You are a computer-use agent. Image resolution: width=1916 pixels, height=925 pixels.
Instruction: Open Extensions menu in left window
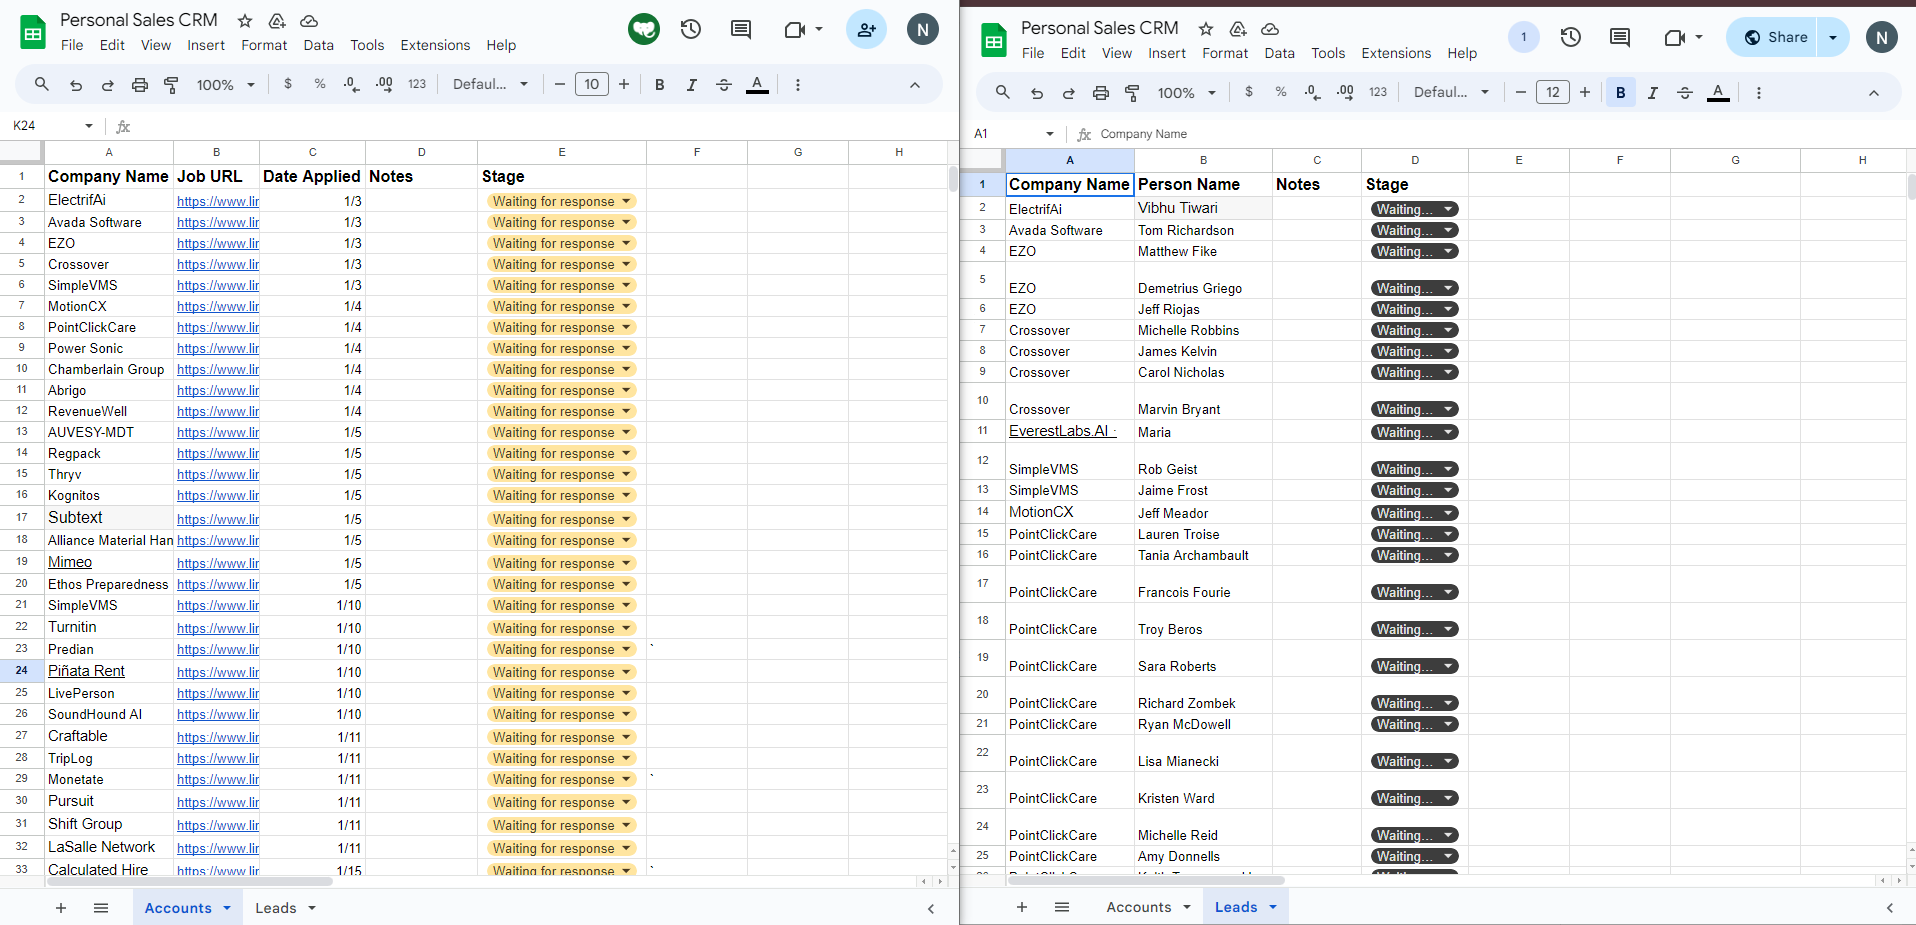435,45
